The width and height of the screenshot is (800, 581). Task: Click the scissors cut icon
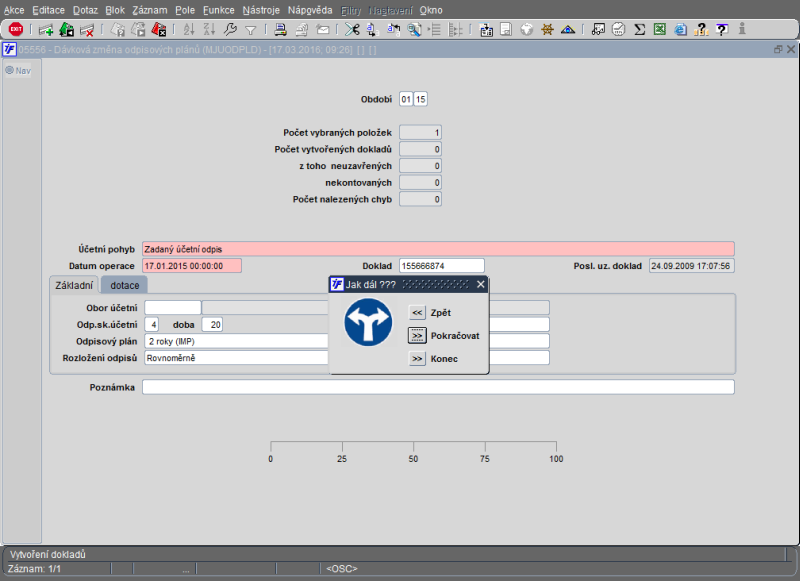pos(352,30)
